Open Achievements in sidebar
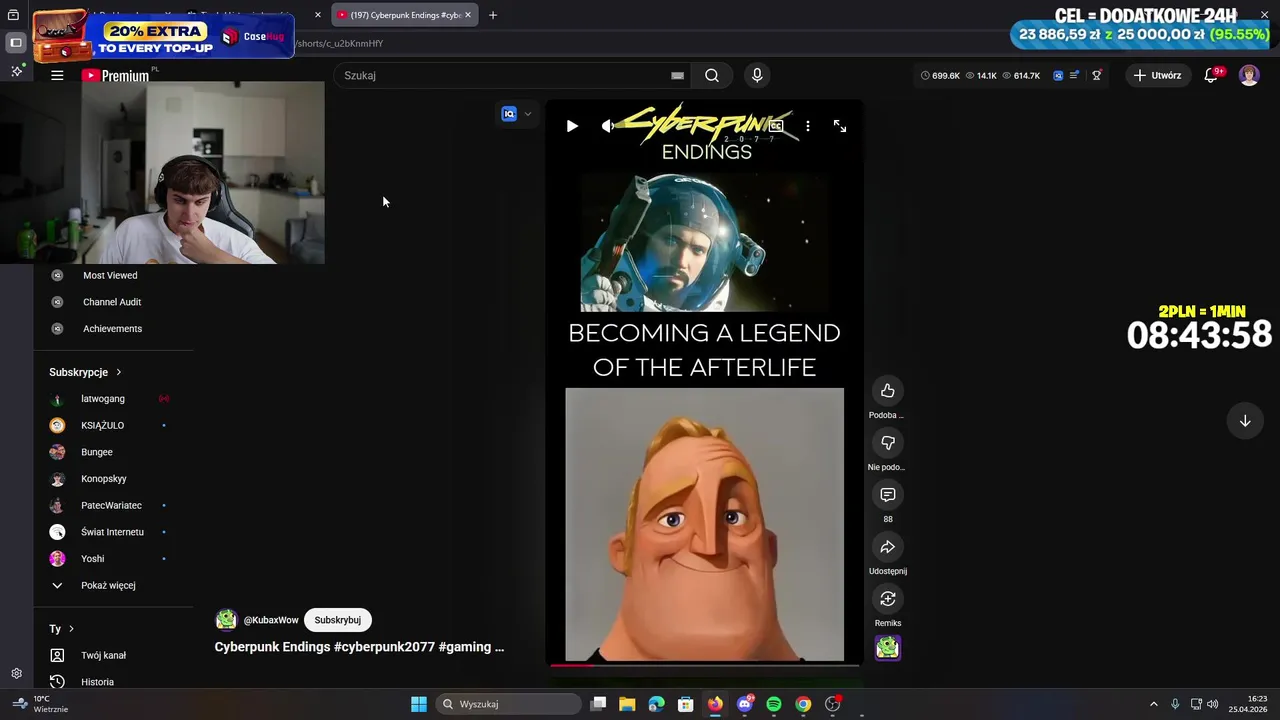 112,328
